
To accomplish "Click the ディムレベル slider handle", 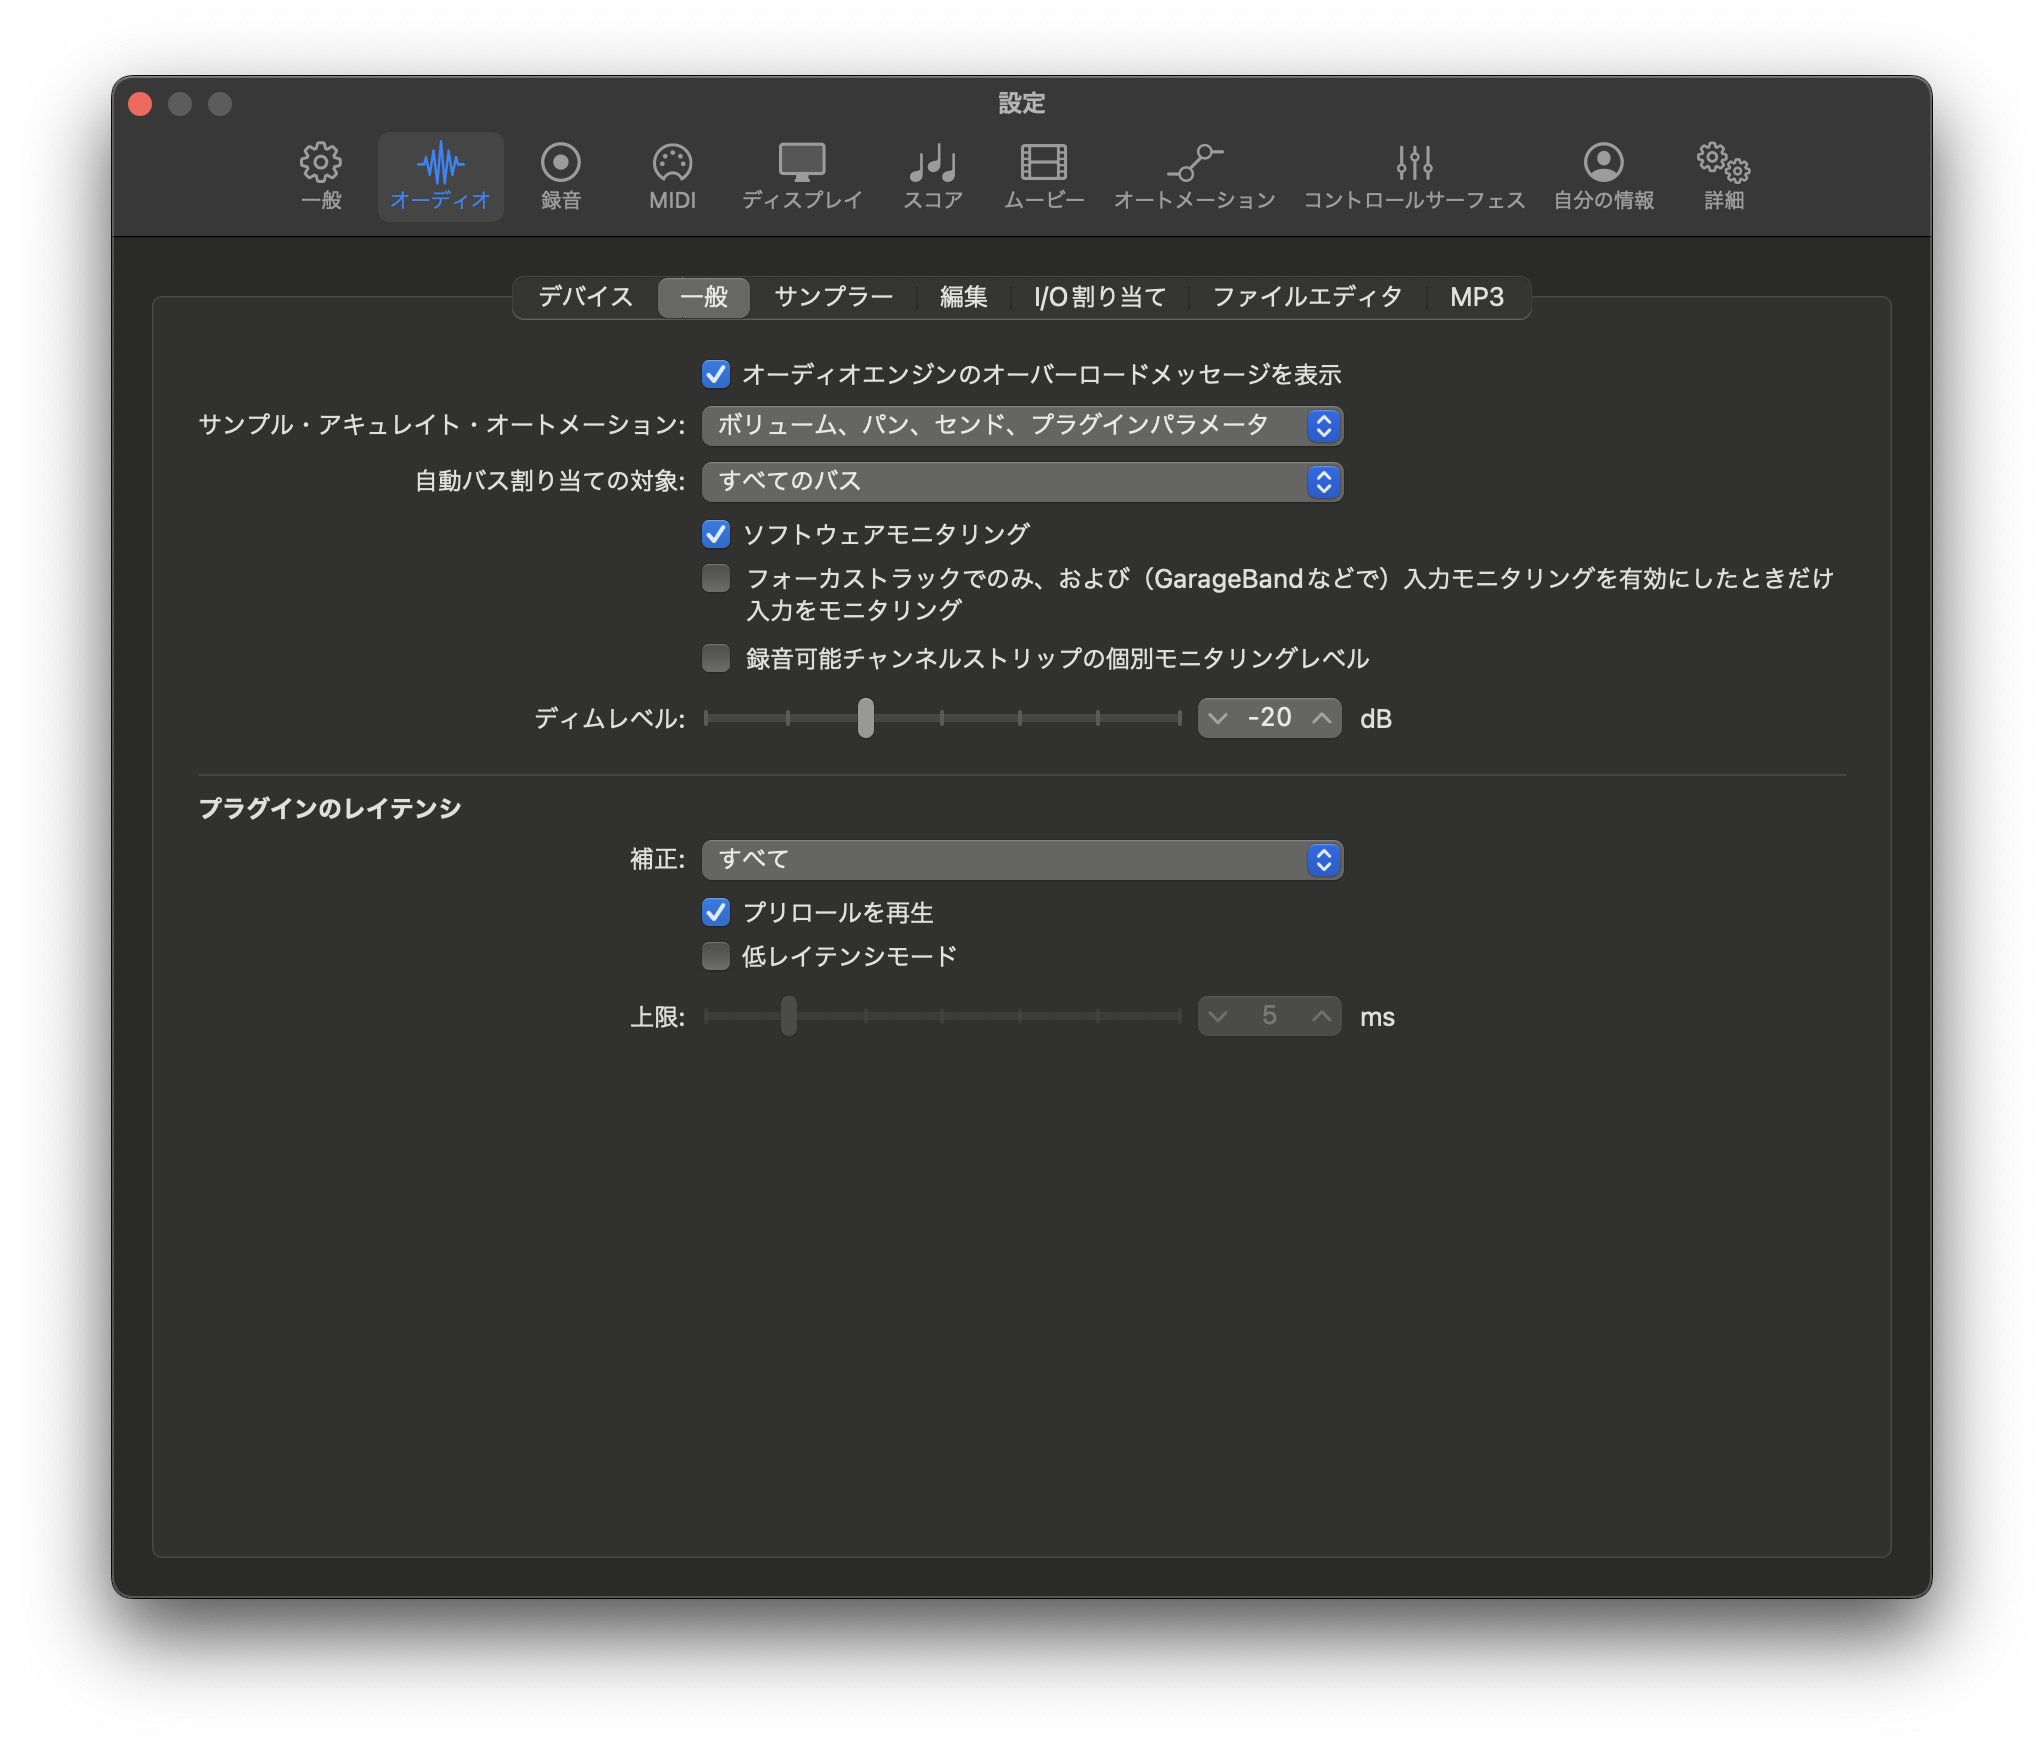I will [866, 718].
